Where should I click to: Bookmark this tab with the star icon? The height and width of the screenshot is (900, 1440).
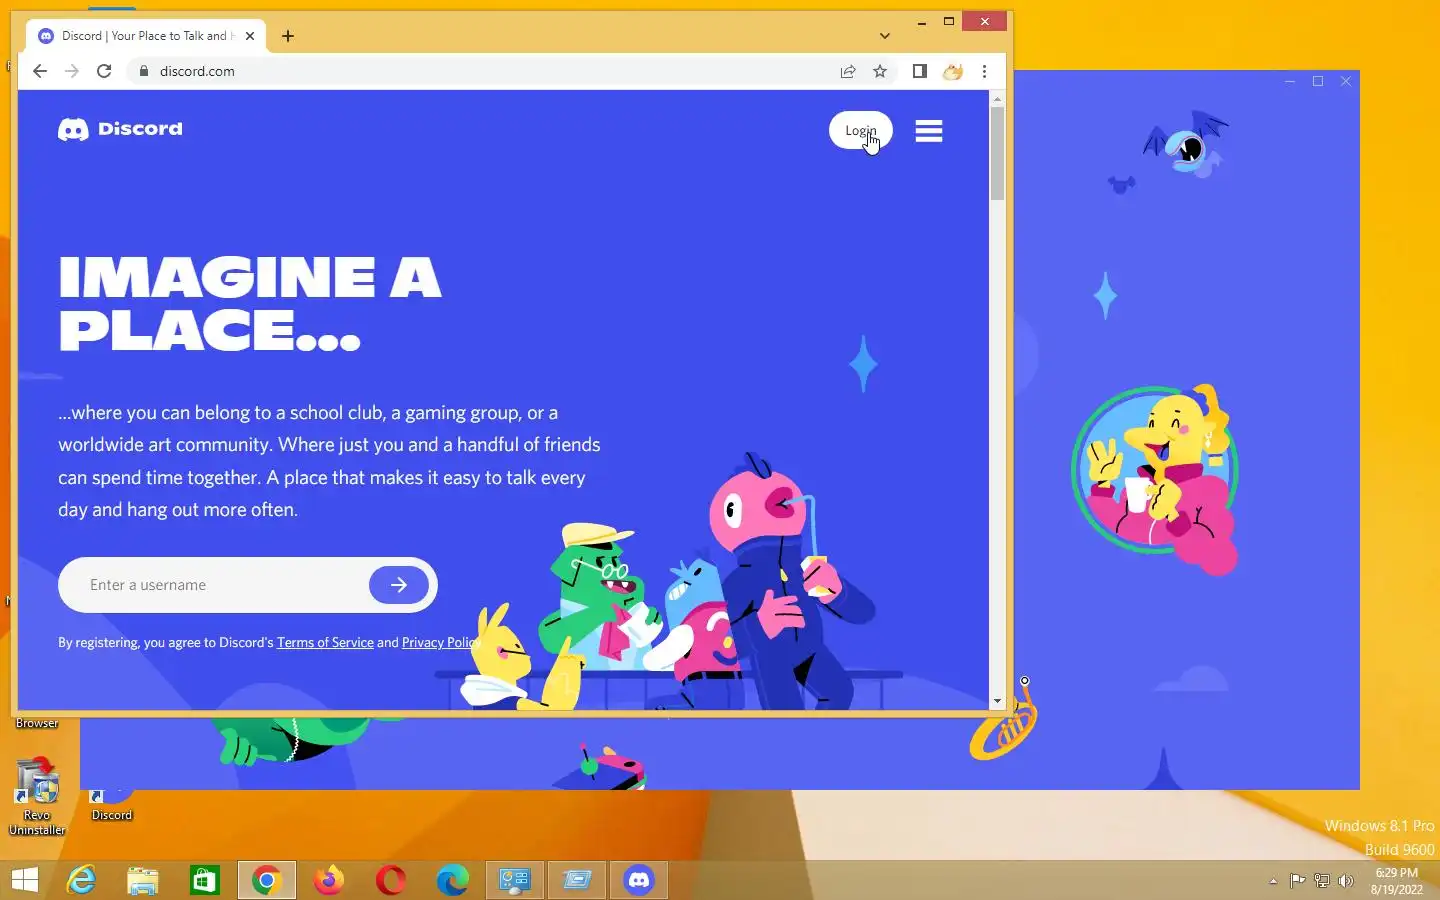pos(880,71)
